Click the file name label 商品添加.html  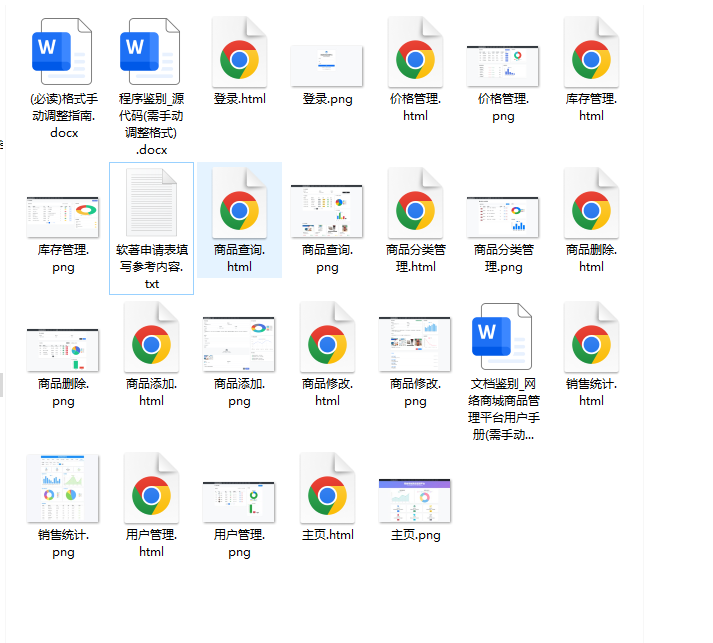(x=151, y=392)
